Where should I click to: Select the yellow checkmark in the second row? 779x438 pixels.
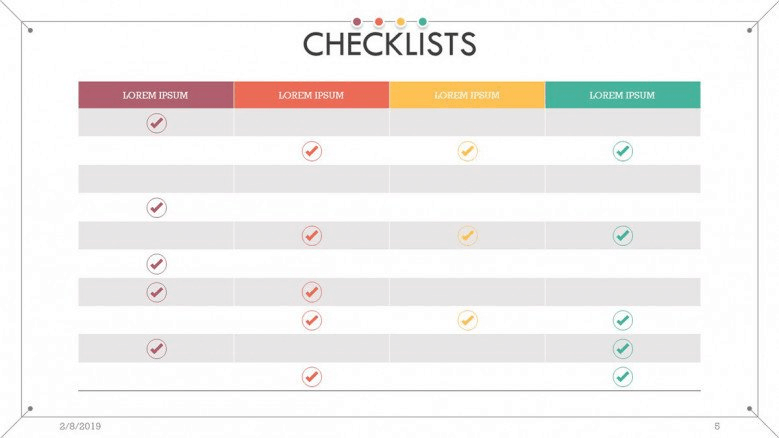[467, 151]
